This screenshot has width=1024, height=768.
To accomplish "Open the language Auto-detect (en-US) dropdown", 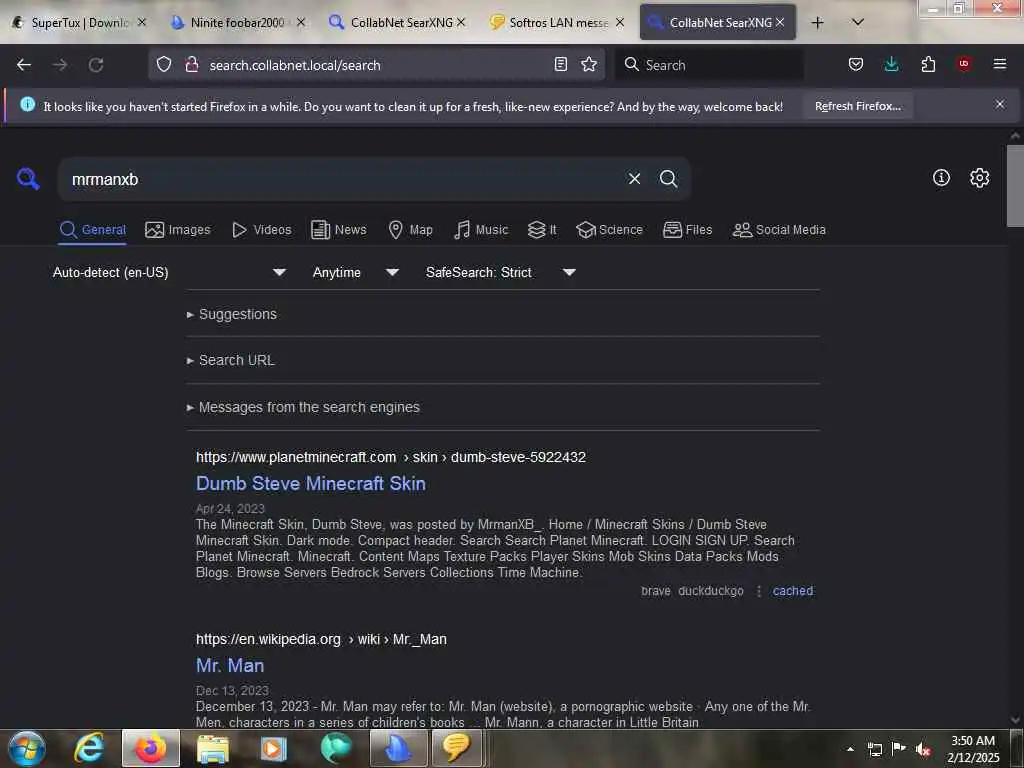I will tap(168, 272).
